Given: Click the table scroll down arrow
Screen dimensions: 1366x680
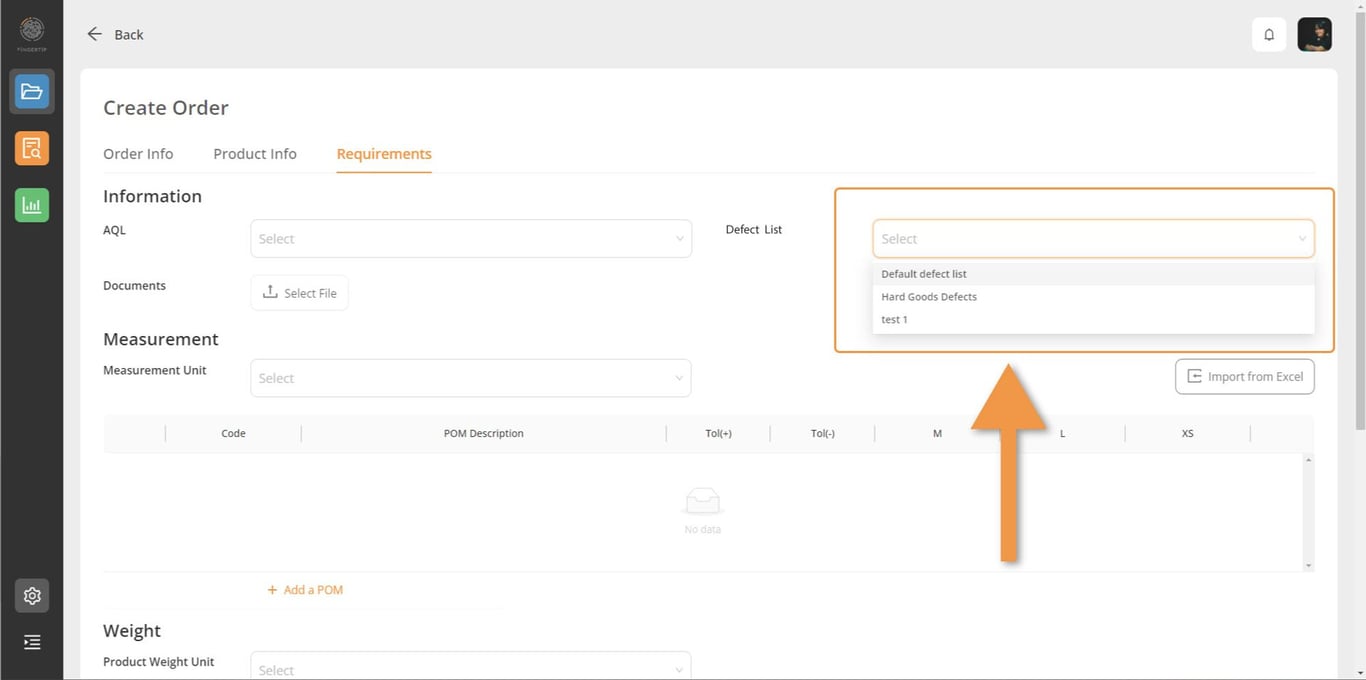Looking at the screenshot, I should tap(1308, 566).
